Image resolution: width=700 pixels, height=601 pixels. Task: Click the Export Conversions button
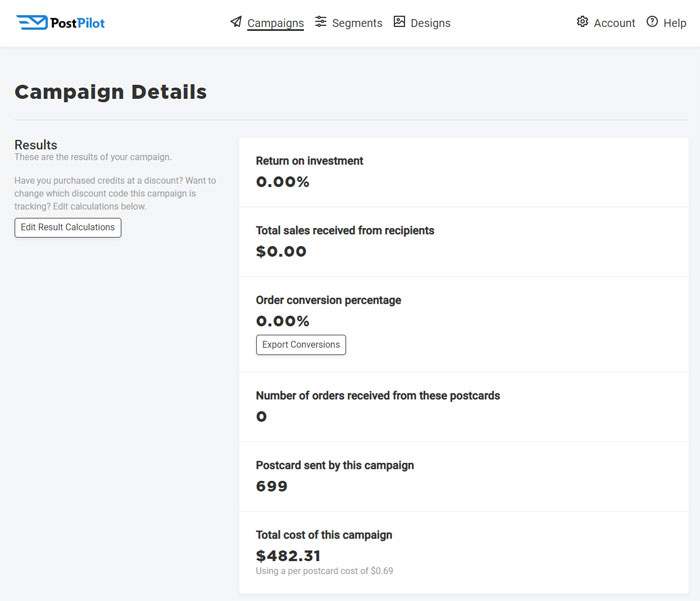coord(301,345)
